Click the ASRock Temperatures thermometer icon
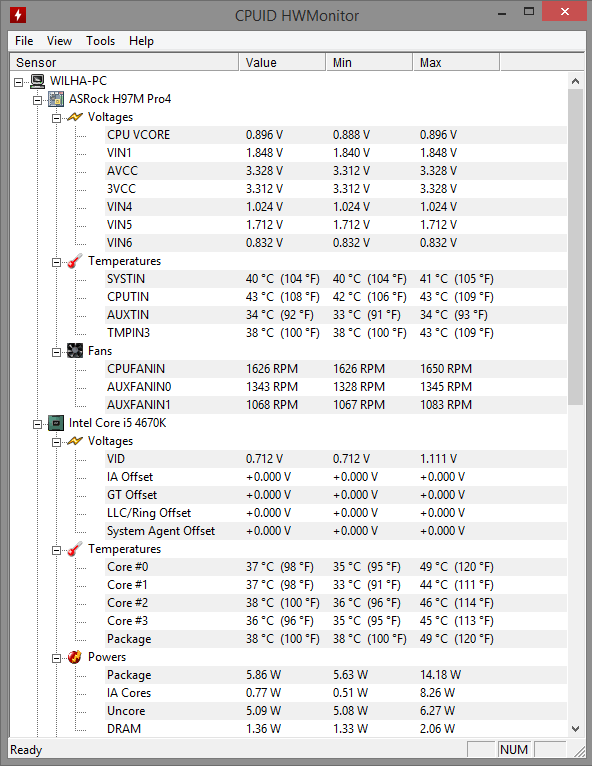The width and height of the screenshot is (592, 766). (75, 261)
